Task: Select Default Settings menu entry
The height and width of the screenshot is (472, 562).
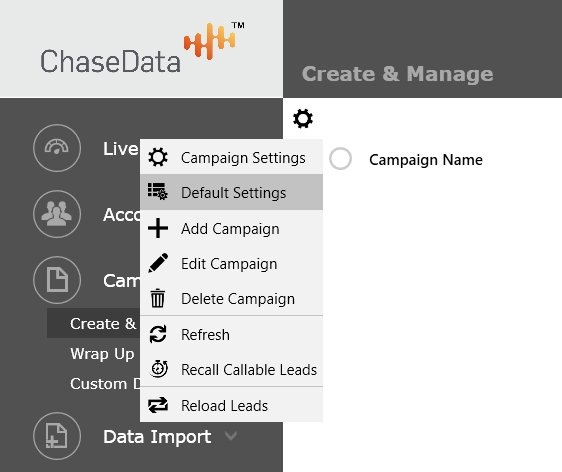Action: point(232,192)
